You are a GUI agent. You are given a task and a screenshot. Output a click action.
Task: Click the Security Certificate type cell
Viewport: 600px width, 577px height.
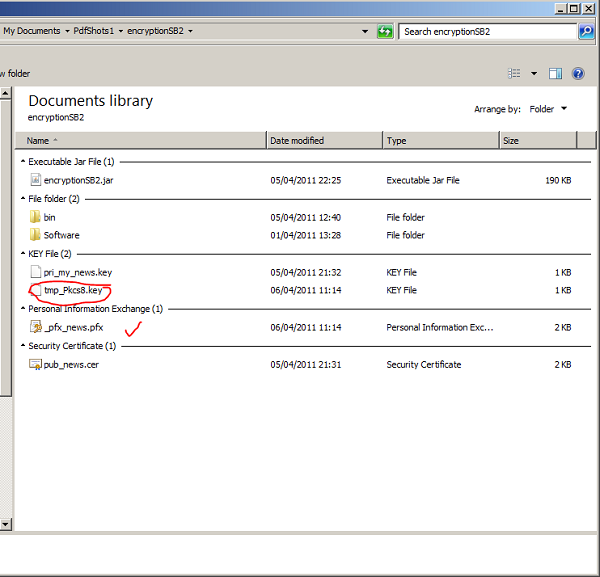coord(424,365)
